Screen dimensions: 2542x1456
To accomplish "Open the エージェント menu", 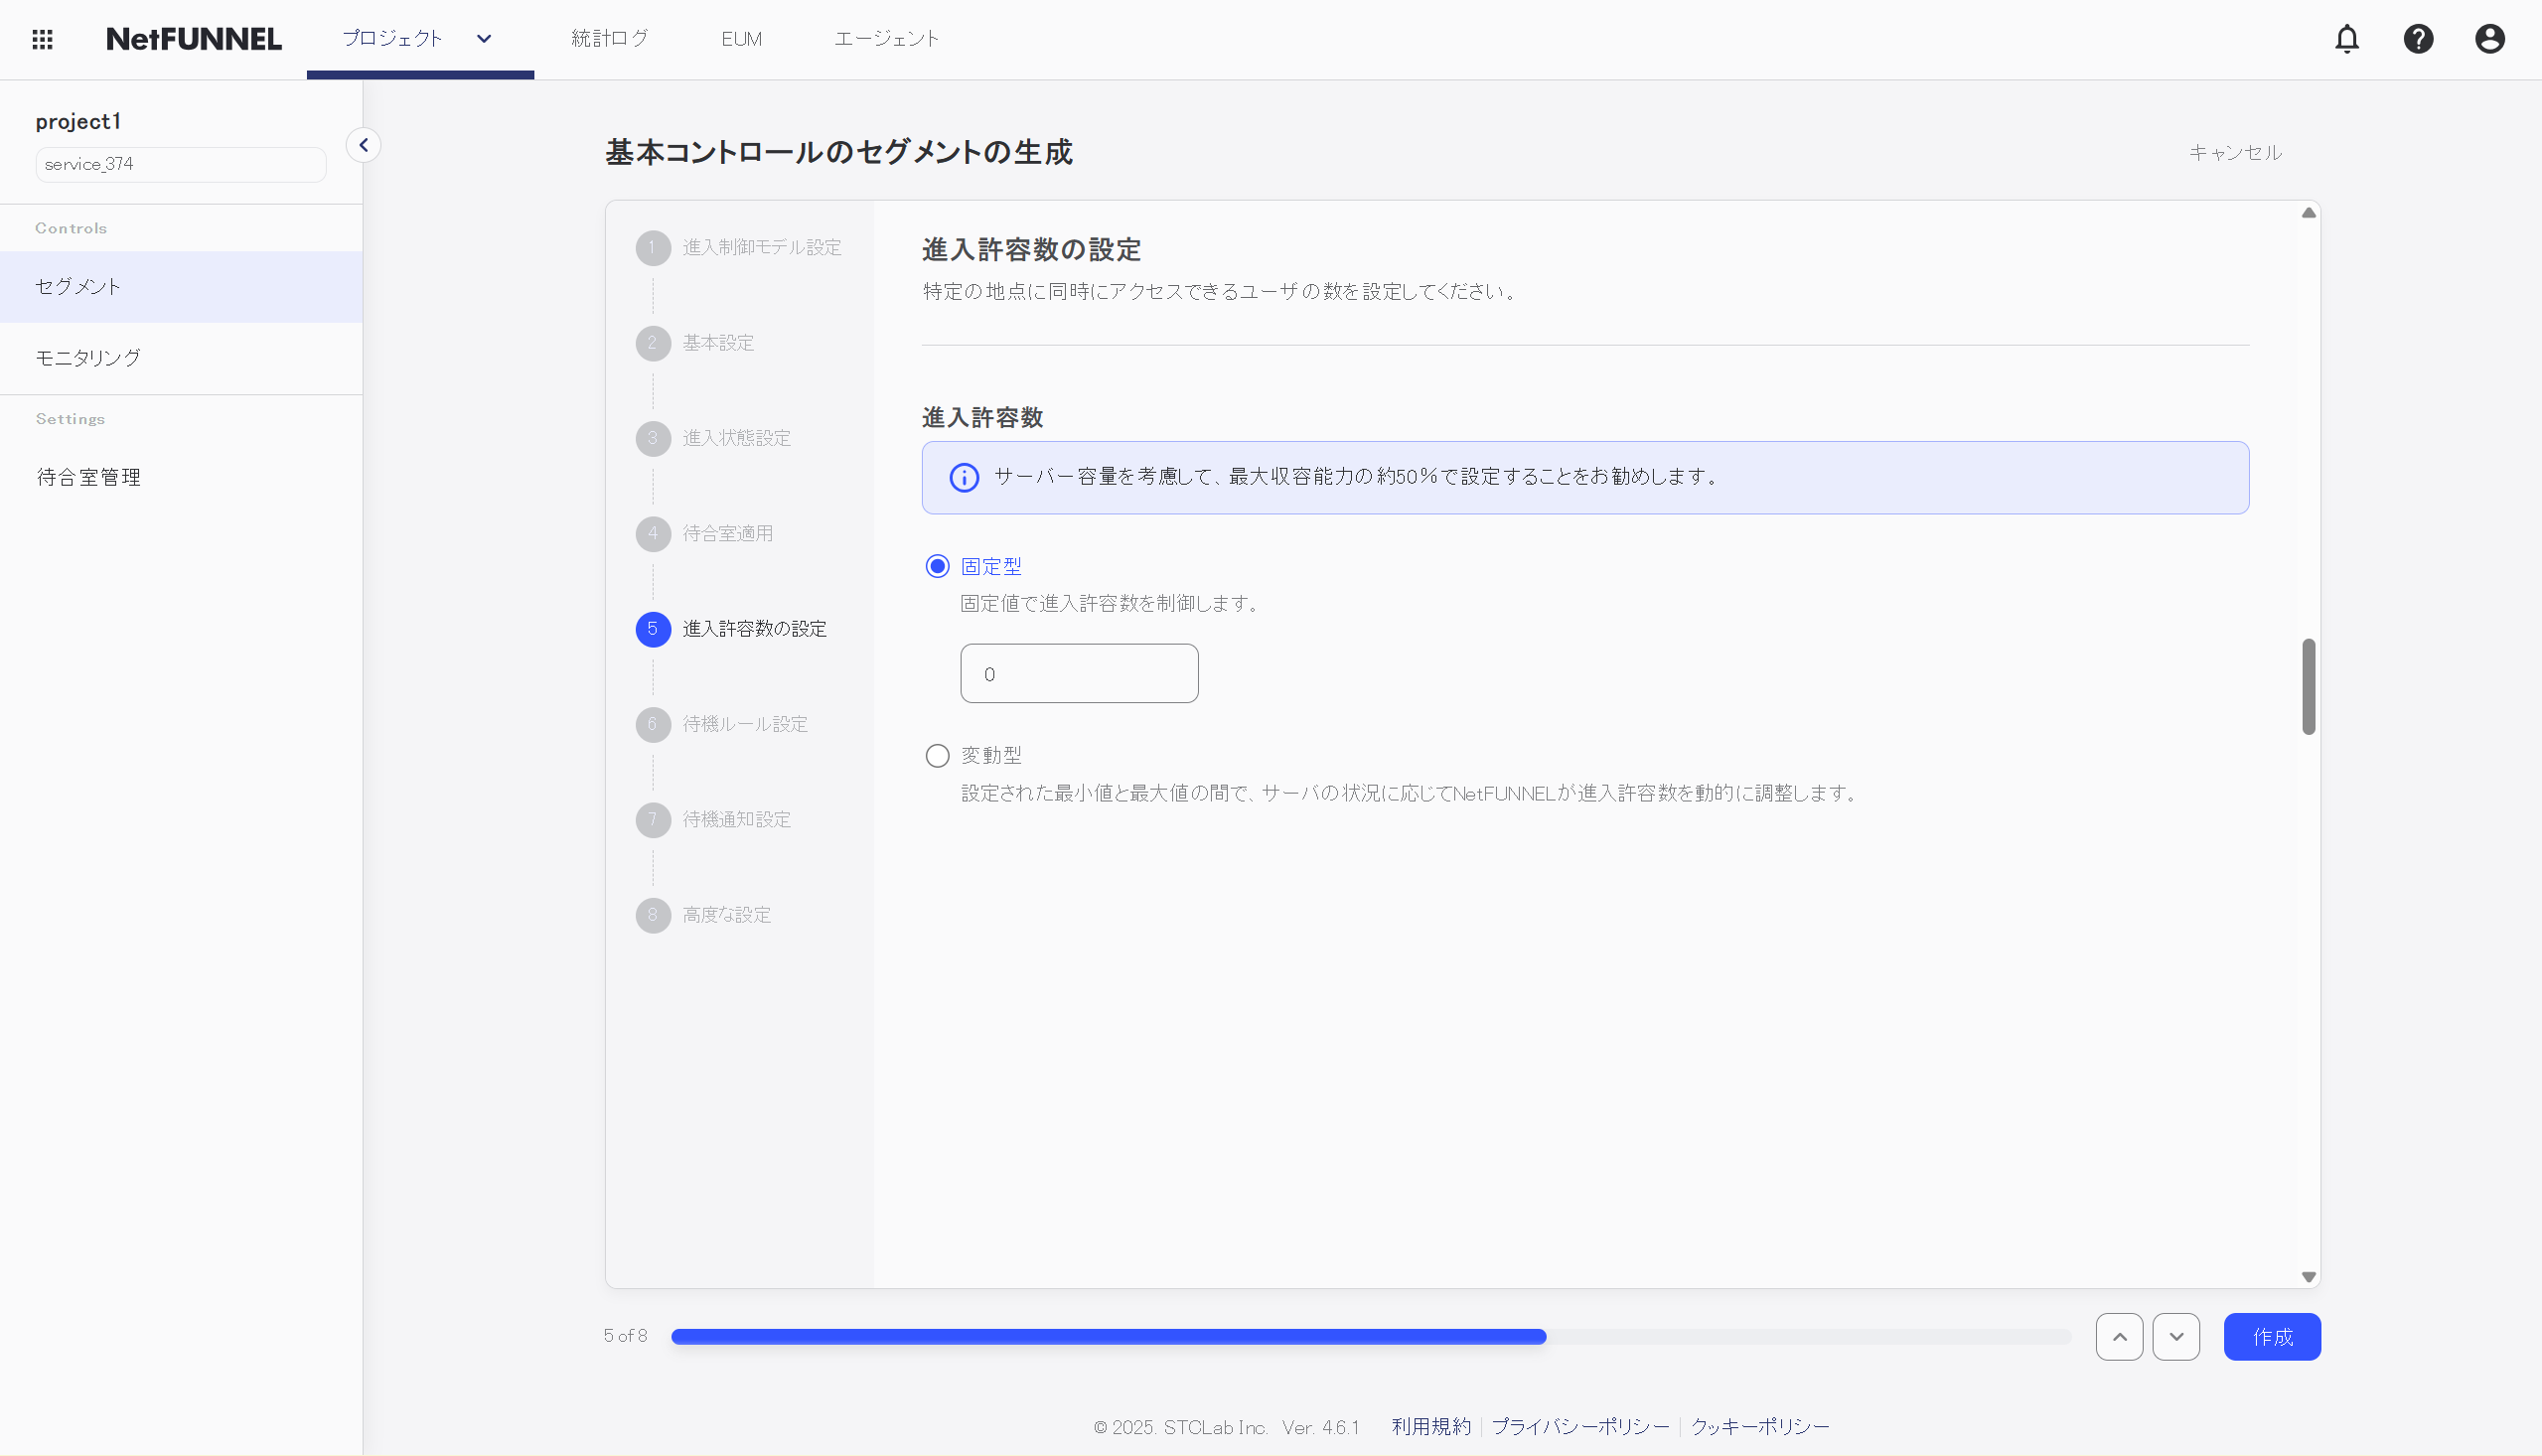I will pos(886,38).
